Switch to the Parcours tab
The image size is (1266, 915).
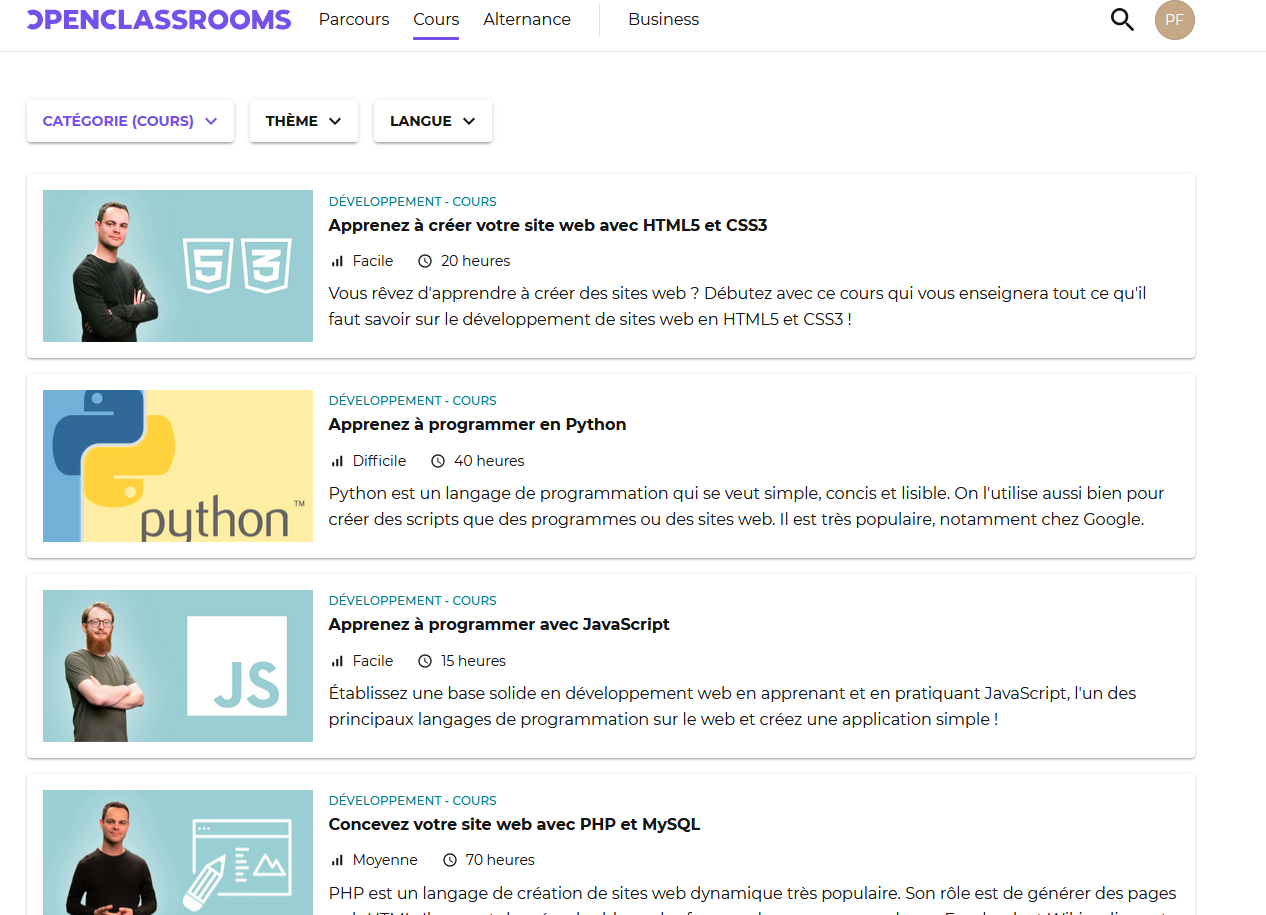click(x=353, y=19)
